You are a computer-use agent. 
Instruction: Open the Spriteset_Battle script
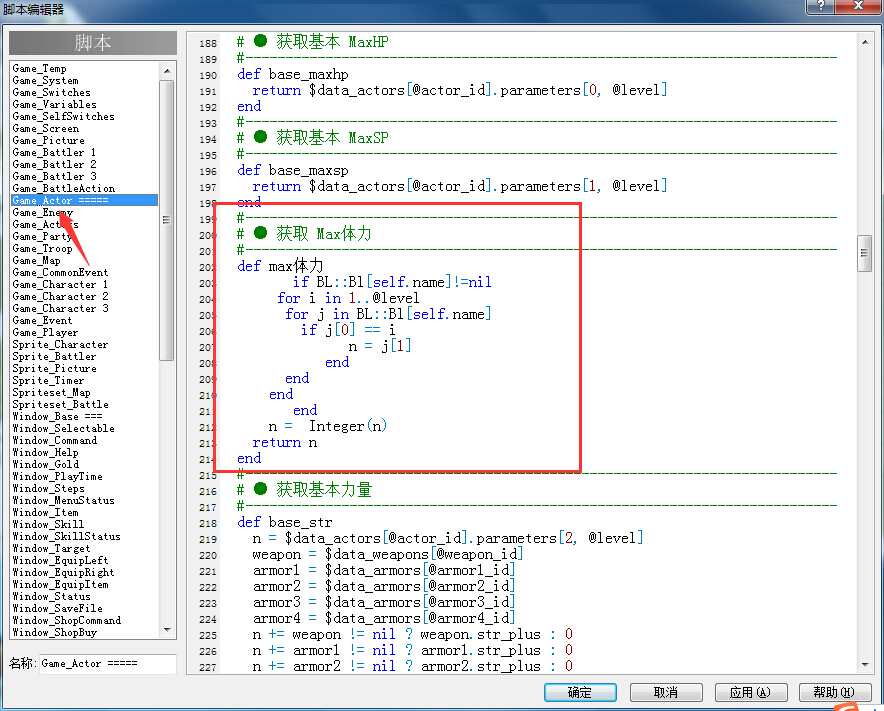pos(60,404)
